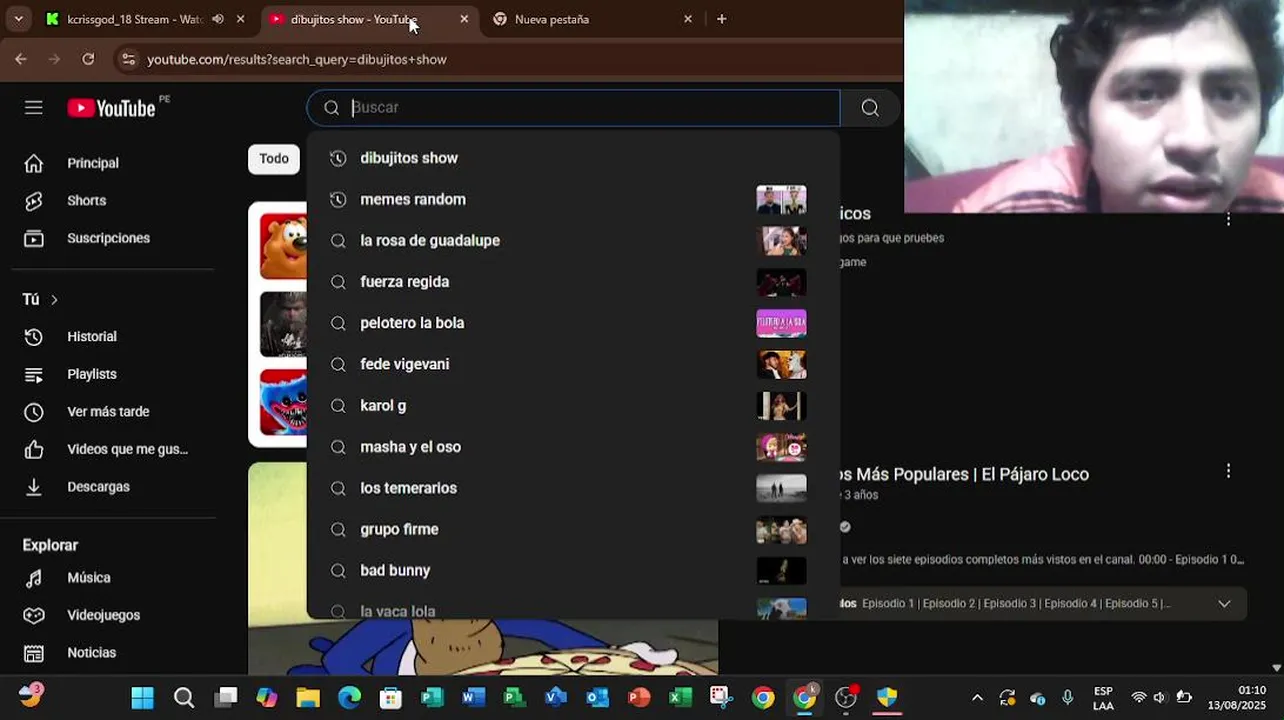The width and height of the screenshot is (1284, 720).
Task: Choose suggestion karol g
Action: tap(573, 406)
